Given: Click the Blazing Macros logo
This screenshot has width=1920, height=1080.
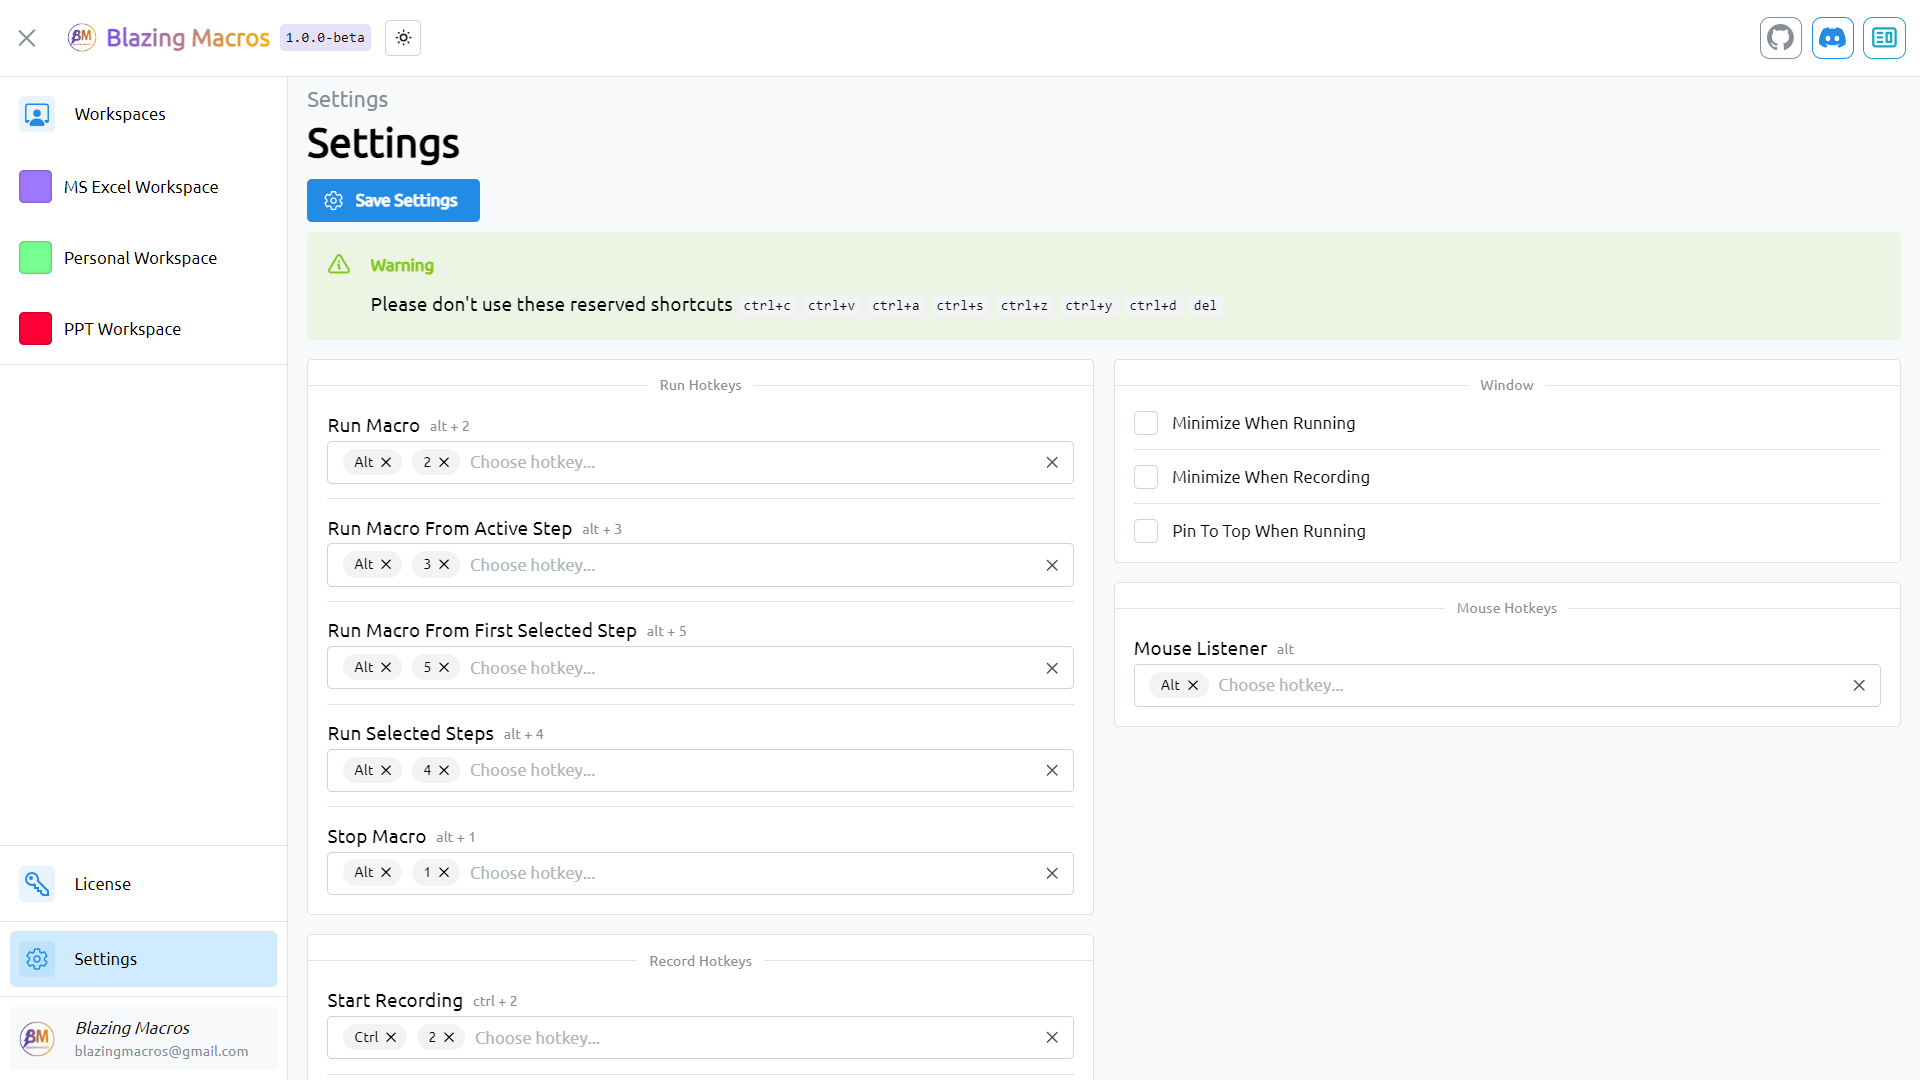Looking at the screenshot, I should [x=82, y=38].
